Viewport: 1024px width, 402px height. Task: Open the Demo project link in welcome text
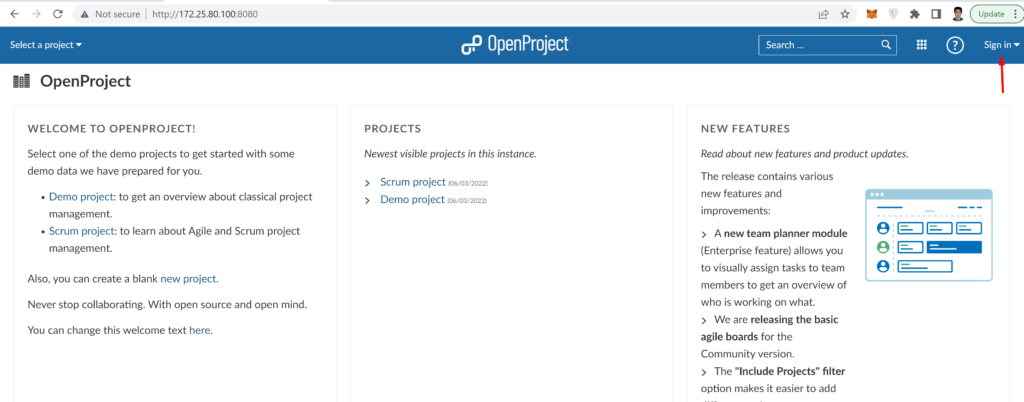pyautogui.click(x=82, y=196)
